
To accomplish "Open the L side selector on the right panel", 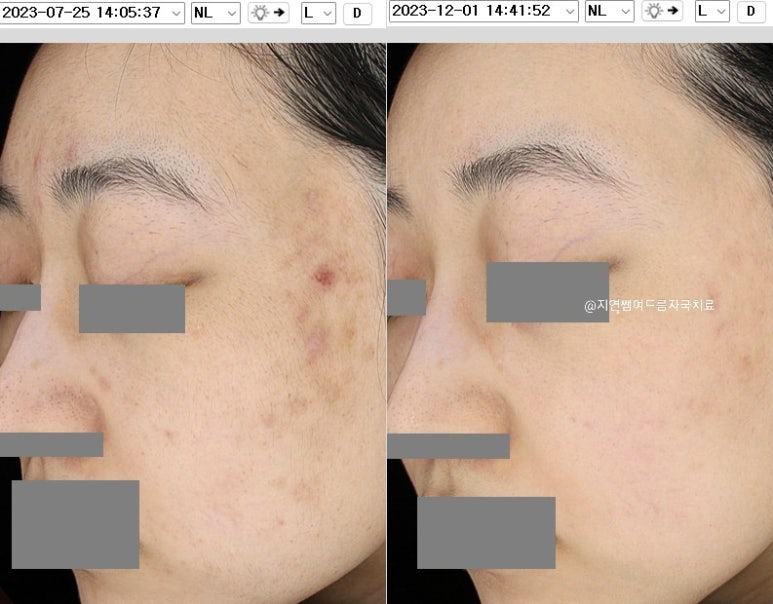I will tap(712, 11).
